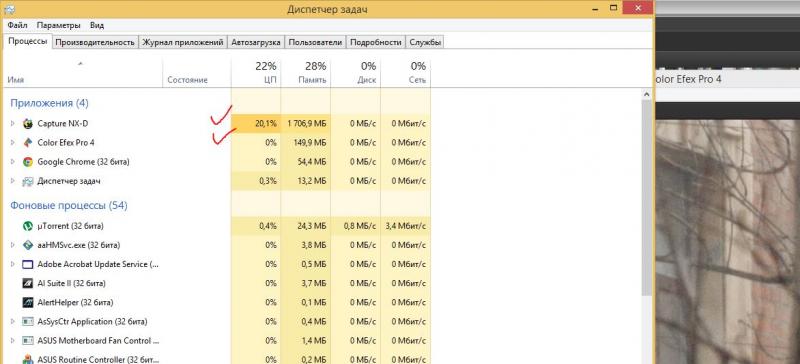The width and height of the screenshot is (800, 364).
Task: Open the Файл menu
Action: [18, 25]
